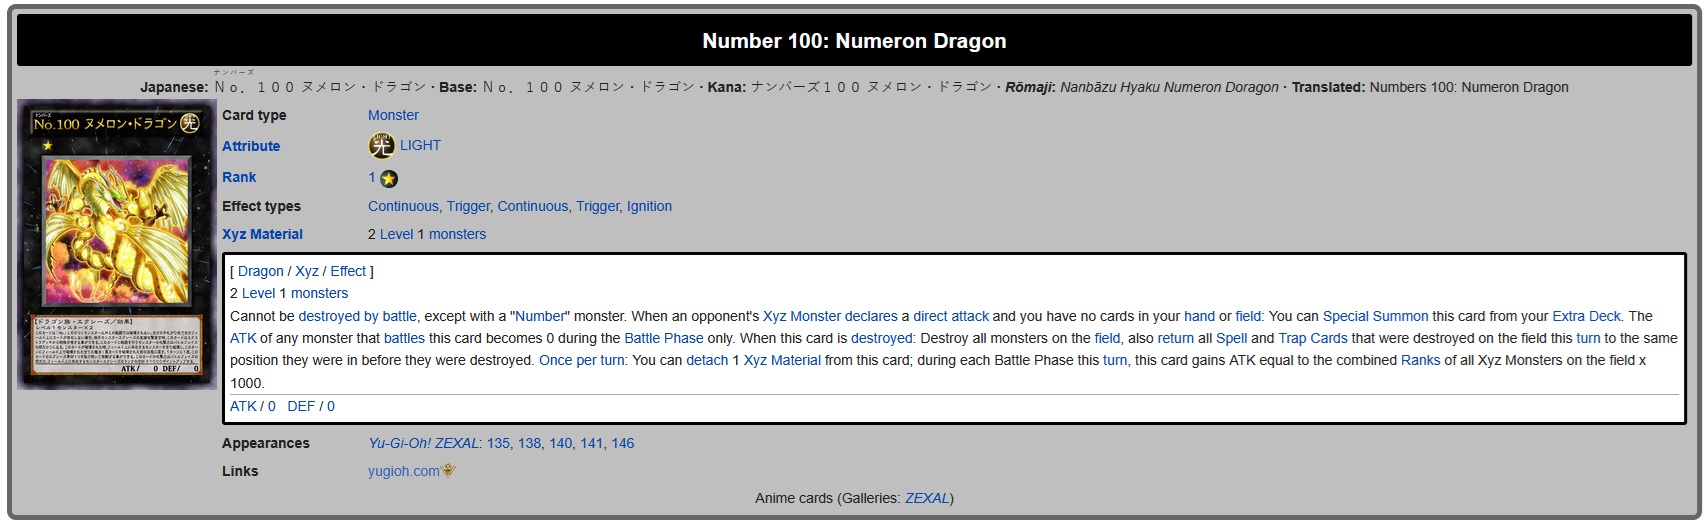Open the 'destroyed by battle' link
Viewport: 1707px width, 523px height.
tap(357, 316)
